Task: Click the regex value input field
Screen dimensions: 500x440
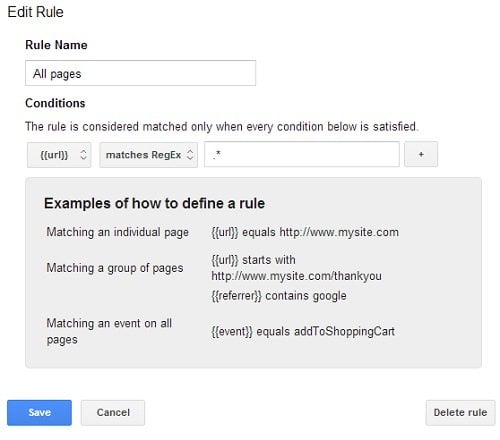Action: point(302,154)
